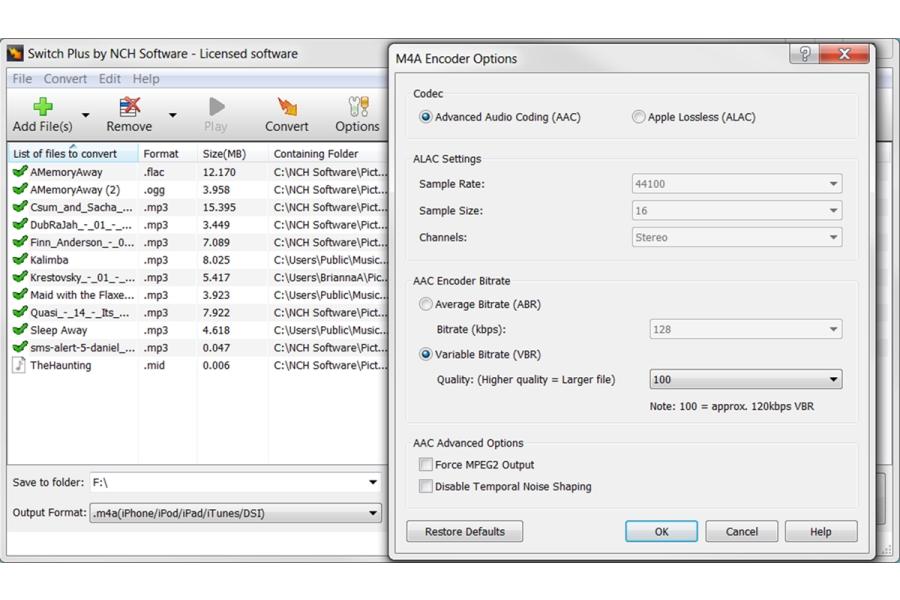Click the check icon beside Sleep Away
900x600 pixels.
20,330
